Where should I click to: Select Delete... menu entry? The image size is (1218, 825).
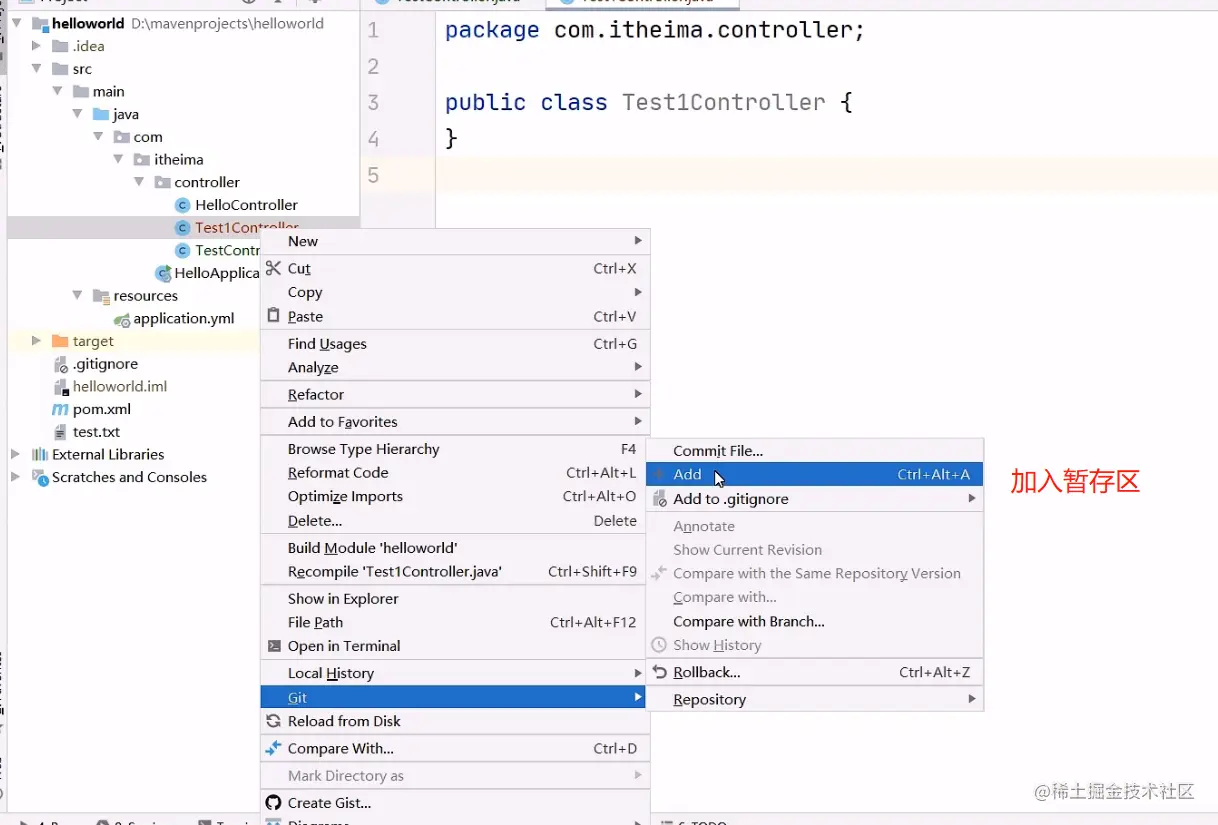tap(455, 520)
